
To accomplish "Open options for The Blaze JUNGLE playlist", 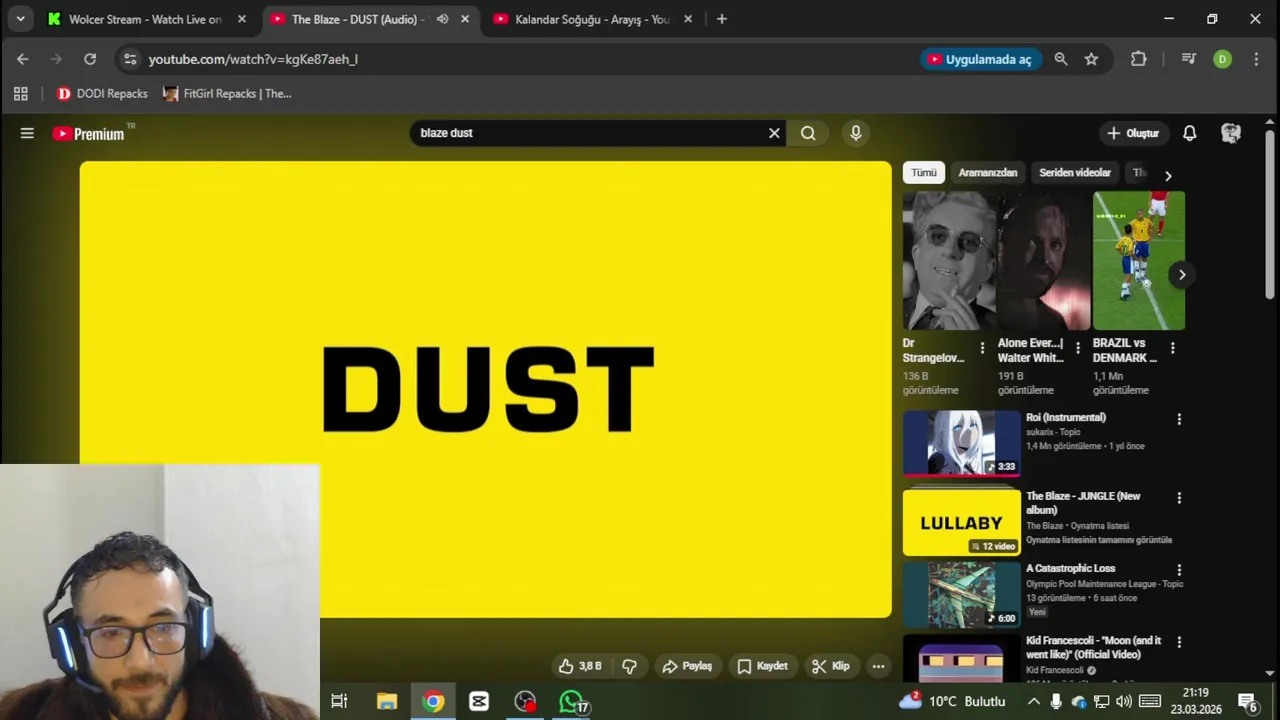I will 1179,498.
